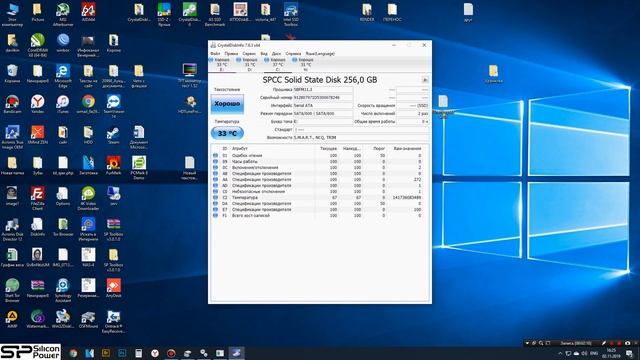Viewport: 640px width, 360px height.
Task: Open AIMP desktop shortcut
Action: click(x=12, y=318)
